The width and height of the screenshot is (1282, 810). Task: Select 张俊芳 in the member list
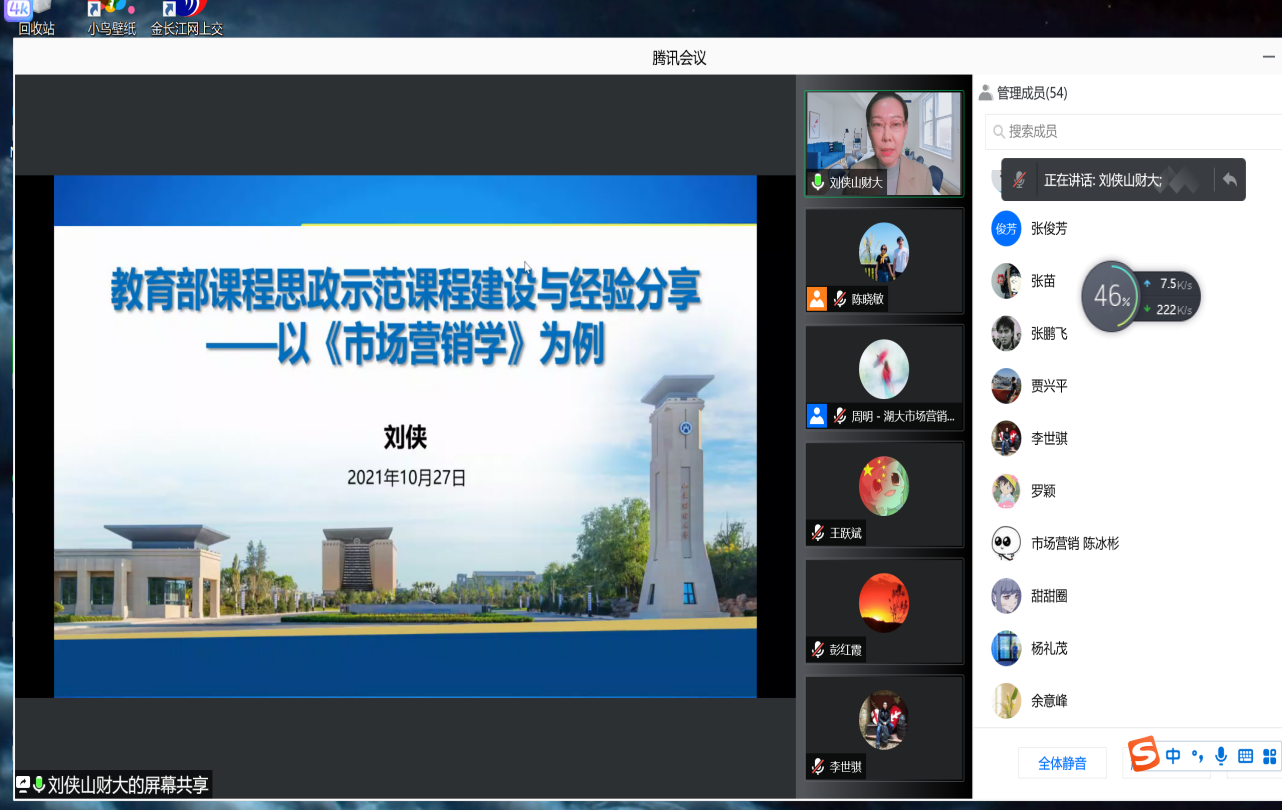coord(1049,228)
